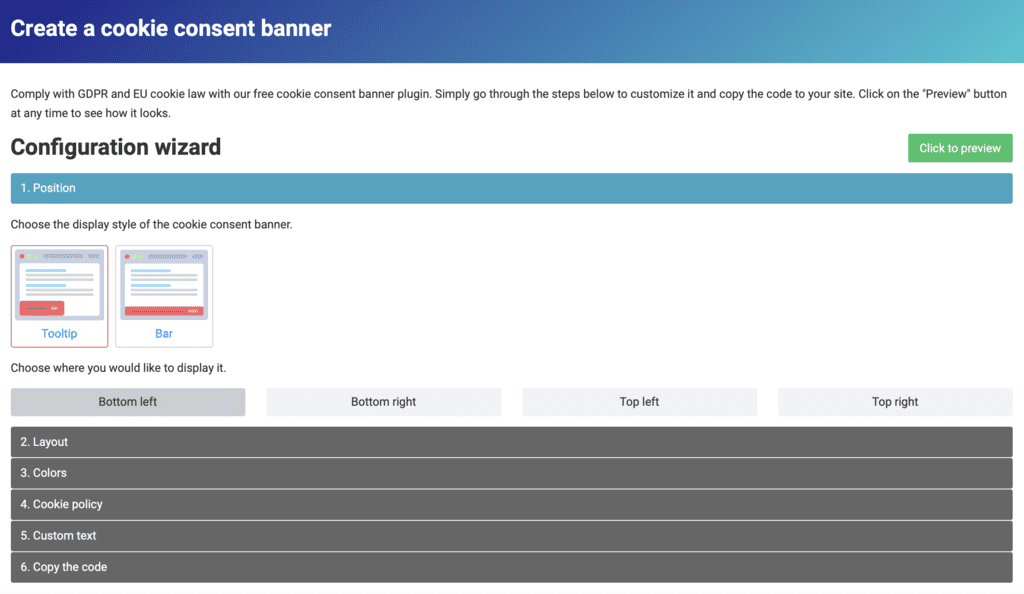
Task: Expand the 3. Colors section
Action: coord(511,473)
